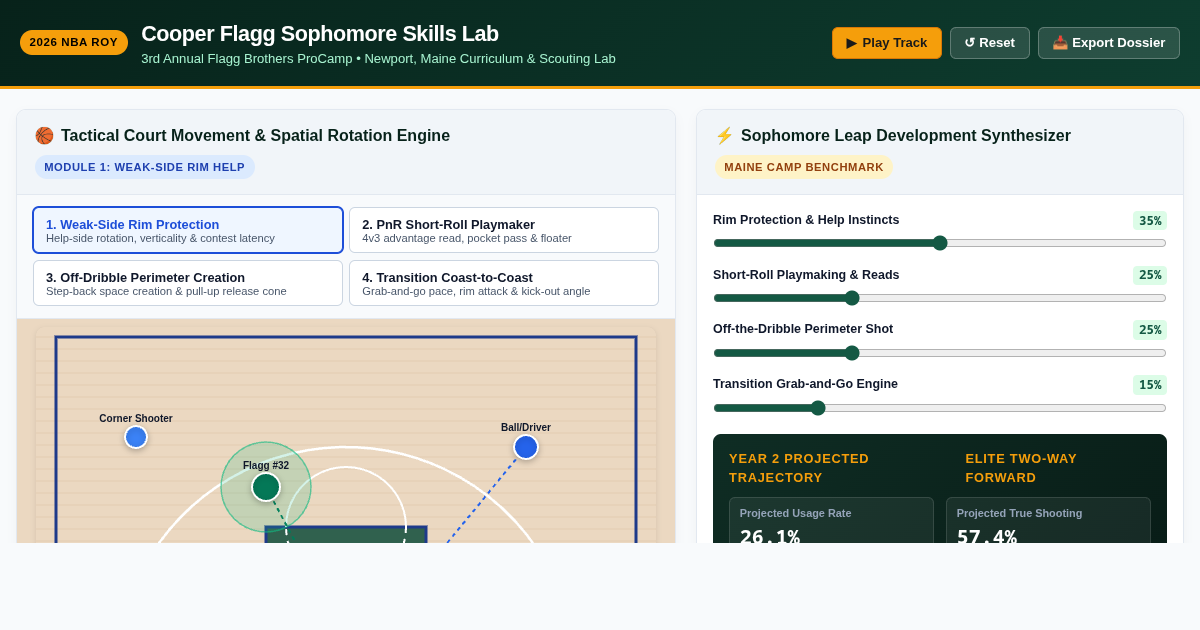Viewport: 1200px width, 630px height.
Task: Click the 35% Rim Protection value
Action: pos(1150,221)
